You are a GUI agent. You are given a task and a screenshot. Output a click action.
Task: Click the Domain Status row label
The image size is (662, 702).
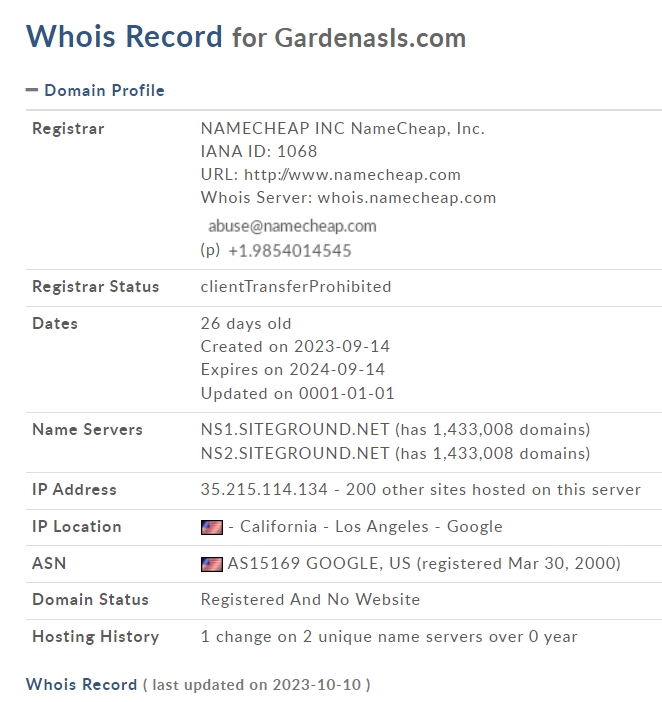(90, 599)
